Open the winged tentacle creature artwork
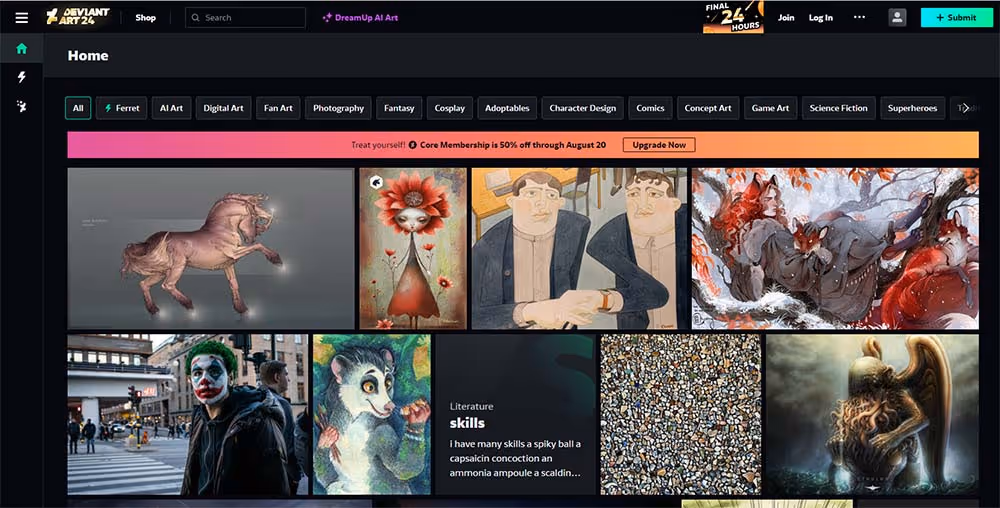1000x508 pixels. tap(872, 414)
